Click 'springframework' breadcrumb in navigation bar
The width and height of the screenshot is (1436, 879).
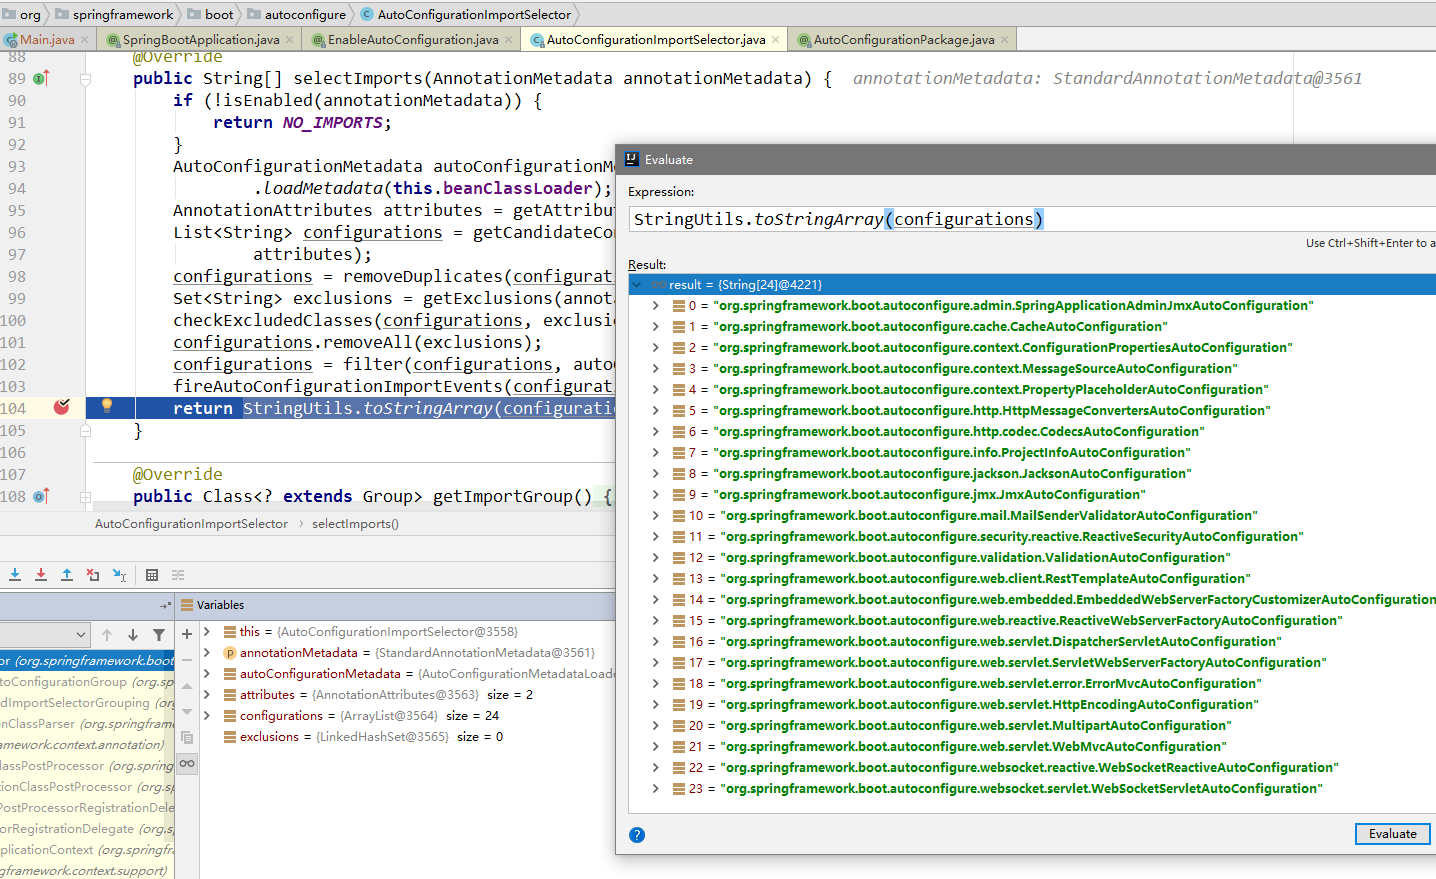[x=114, y=14]
